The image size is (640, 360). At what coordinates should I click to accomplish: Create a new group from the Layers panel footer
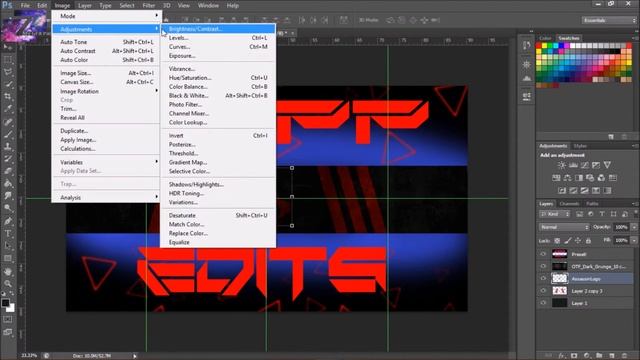(599, 356)
